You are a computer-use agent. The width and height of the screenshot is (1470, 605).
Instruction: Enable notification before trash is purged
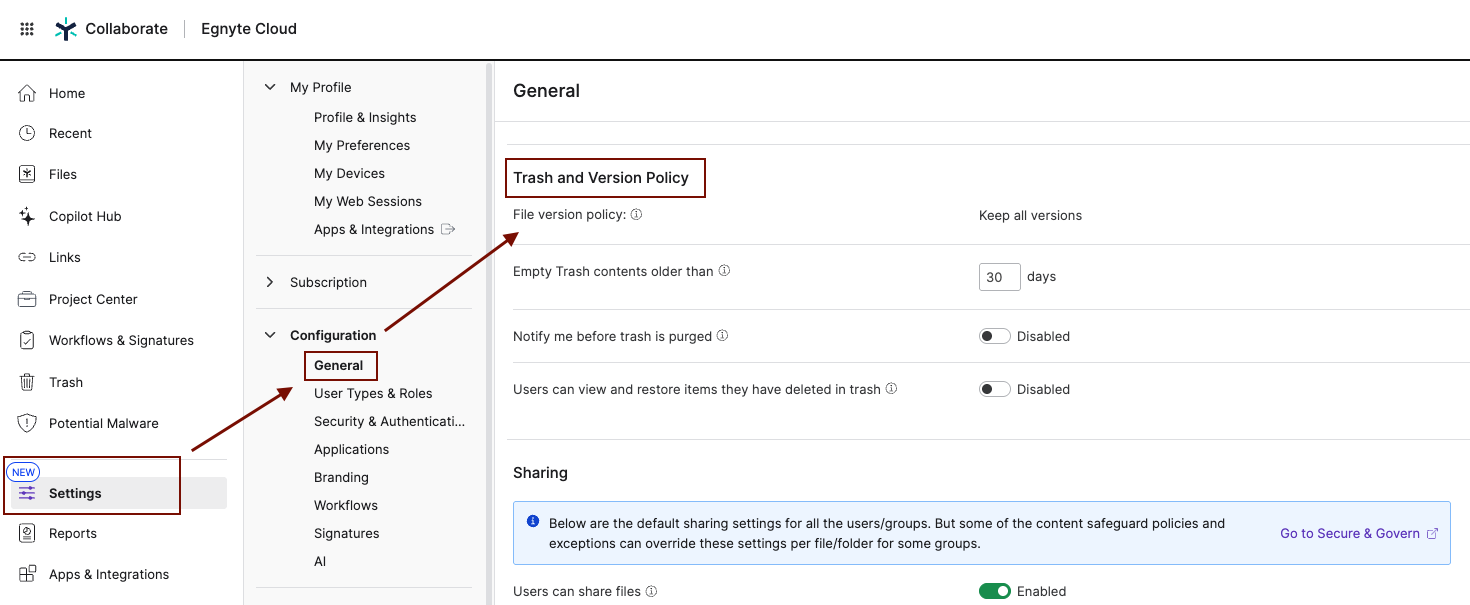(x=994, y=335)
